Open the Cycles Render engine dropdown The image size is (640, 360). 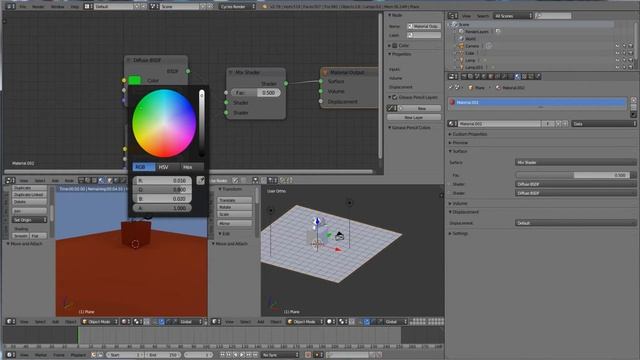pyautogui.click(x=237, y=6)
